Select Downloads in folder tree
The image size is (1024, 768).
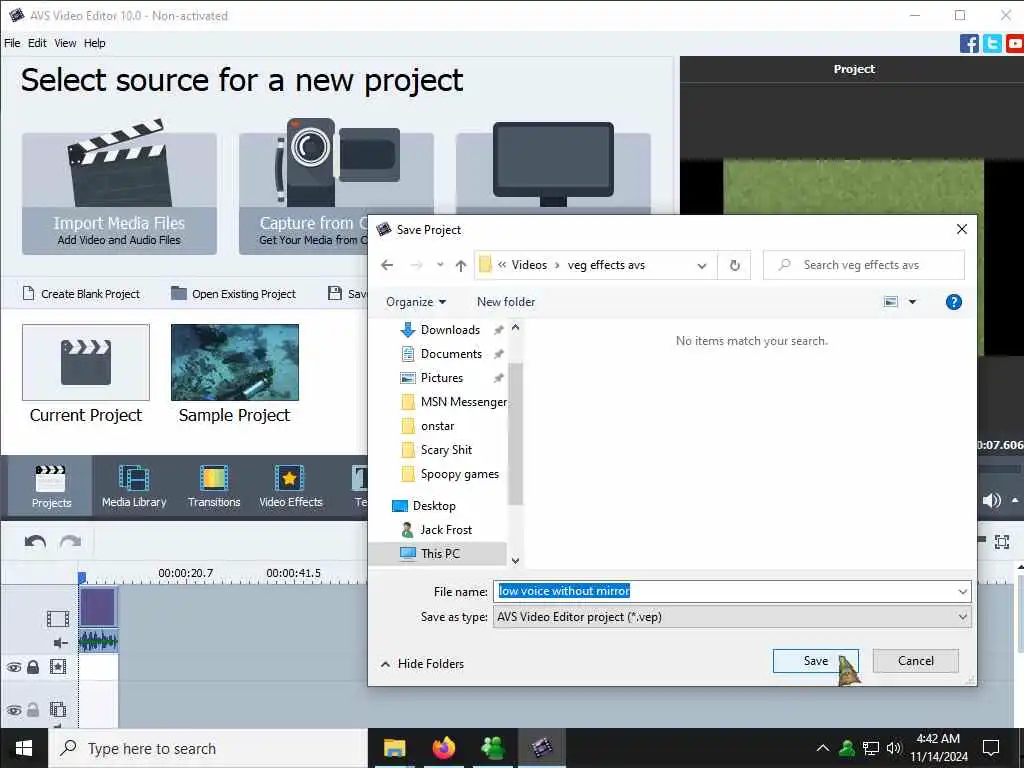pyautogui.click(x=450, y=330)
